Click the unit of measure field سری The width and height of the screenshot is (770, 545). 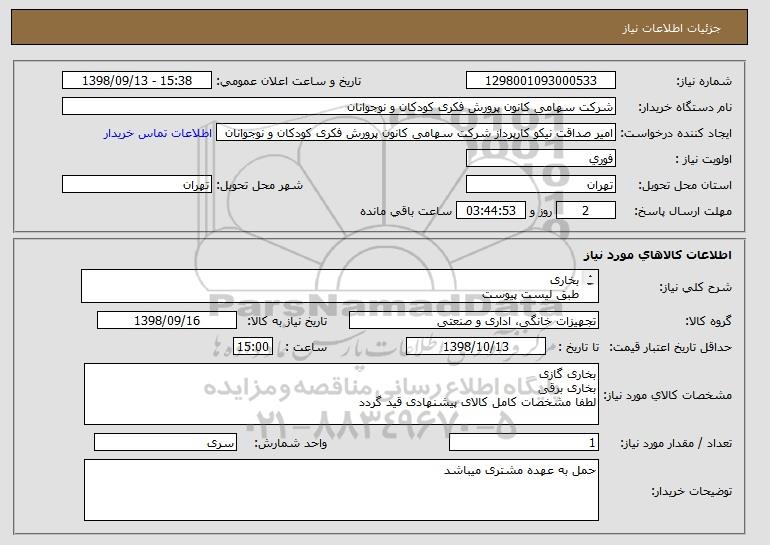point(165,442)
